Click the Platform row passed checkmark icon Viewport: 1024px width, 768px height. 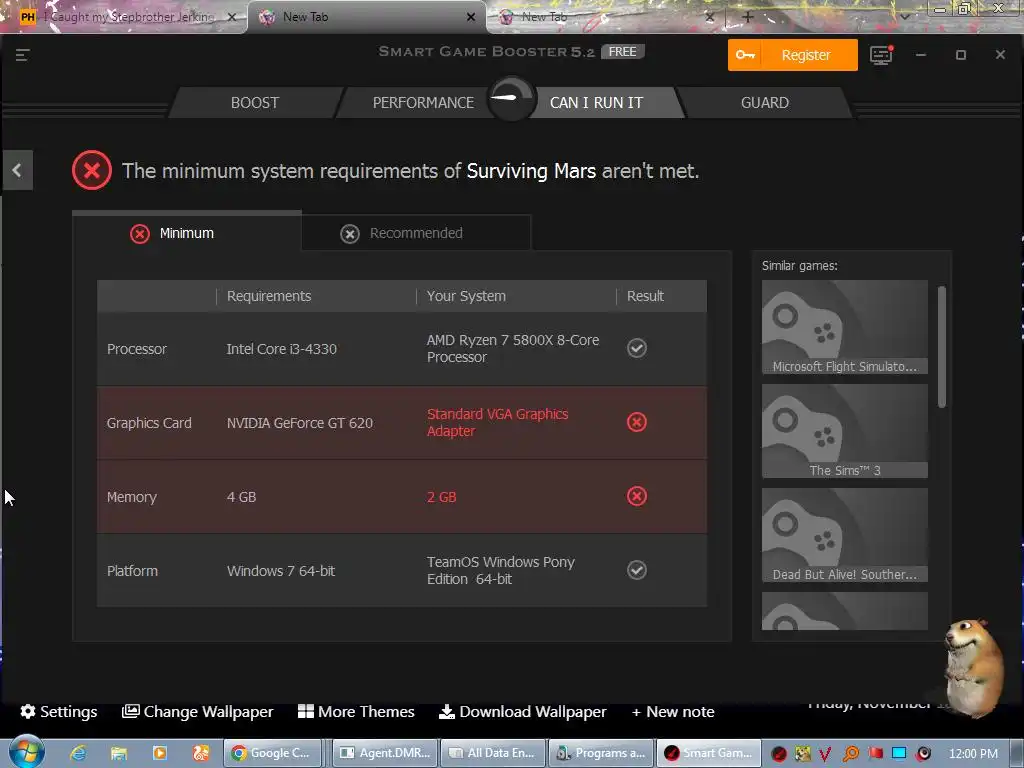637,570
